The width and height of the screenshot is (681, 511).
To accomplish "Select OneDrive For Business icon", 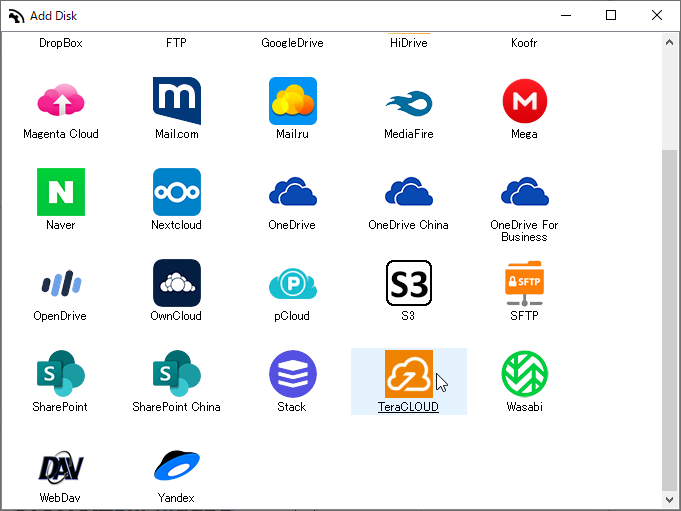I will (x=524, y=192).
